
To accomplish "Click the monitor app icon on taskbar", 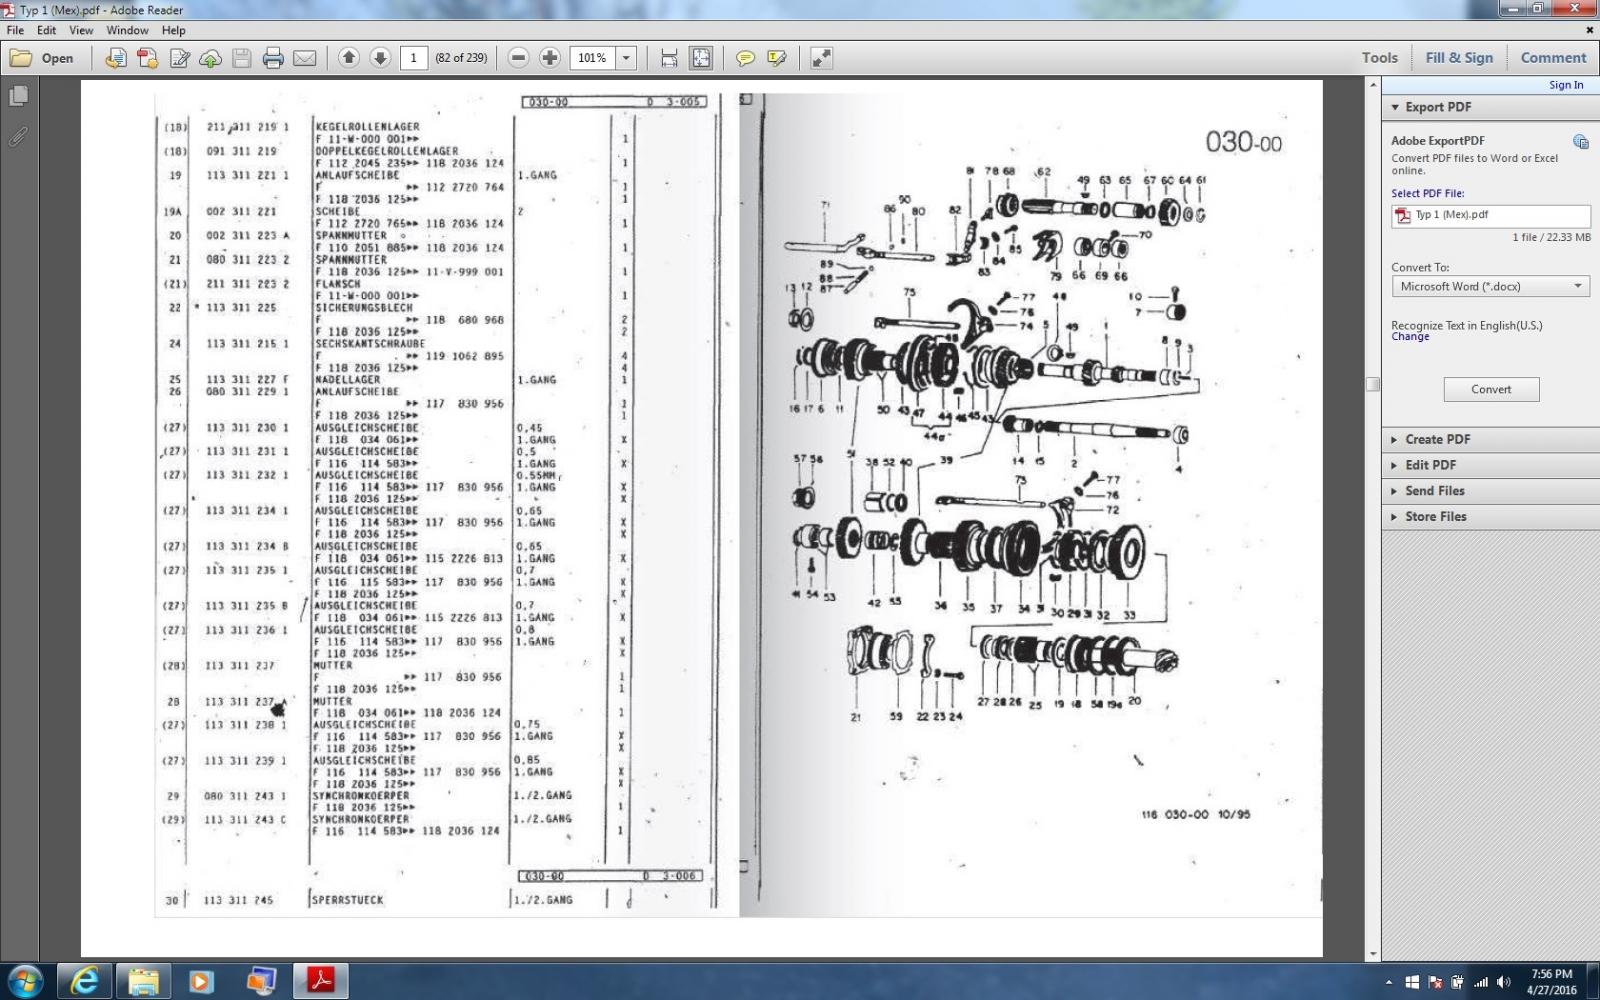I will tap(261, 982).
